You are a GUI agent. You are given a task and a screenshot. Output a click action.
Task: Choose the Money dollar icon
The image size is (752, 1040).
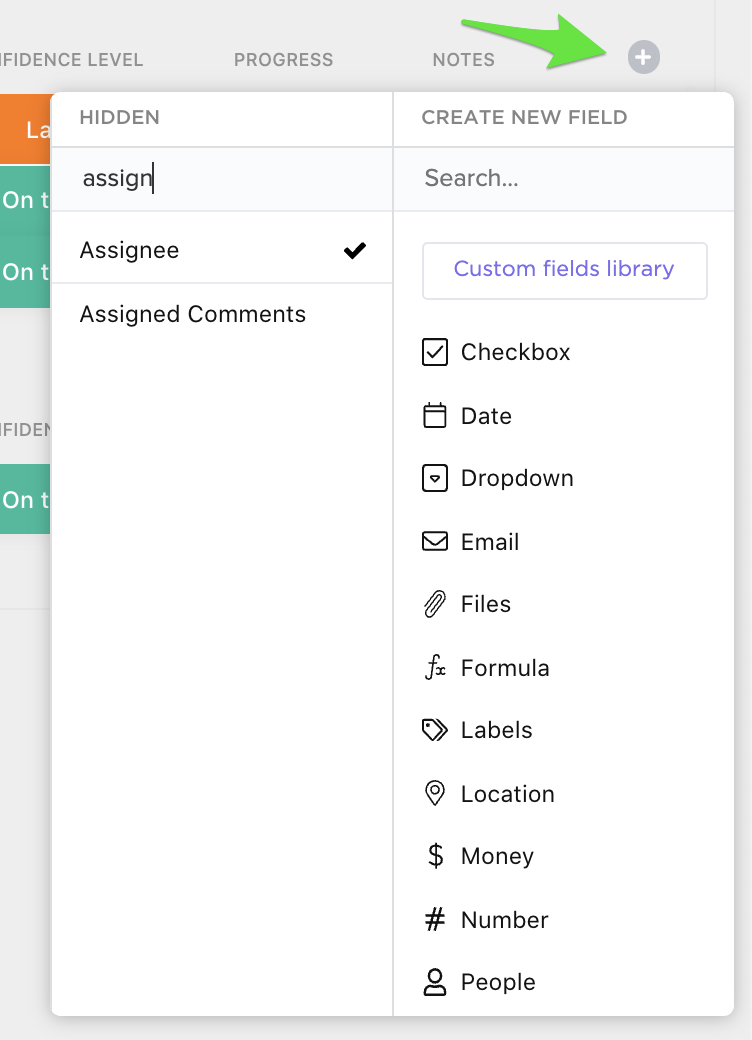click(x=435, y=856)
